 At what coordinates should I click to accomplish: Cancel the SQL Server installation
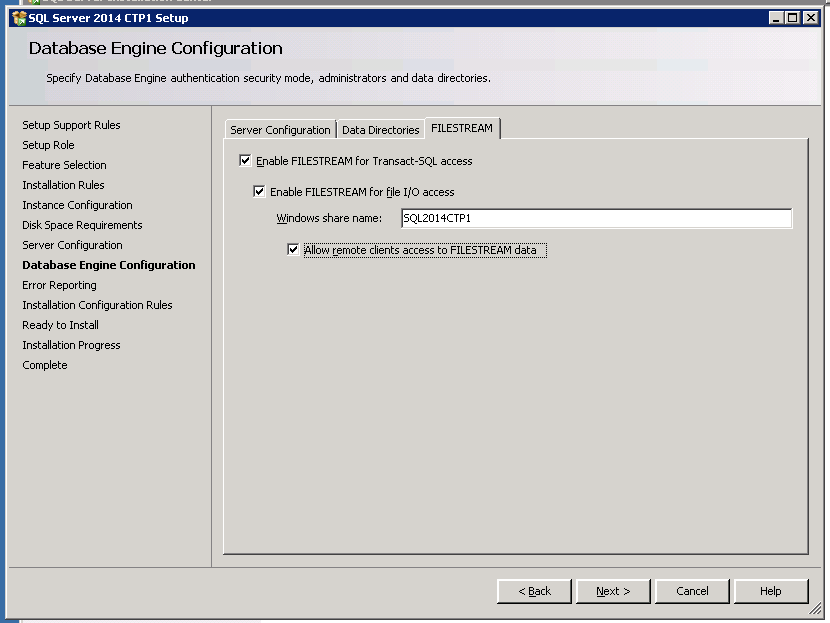[x=692, y=591]
